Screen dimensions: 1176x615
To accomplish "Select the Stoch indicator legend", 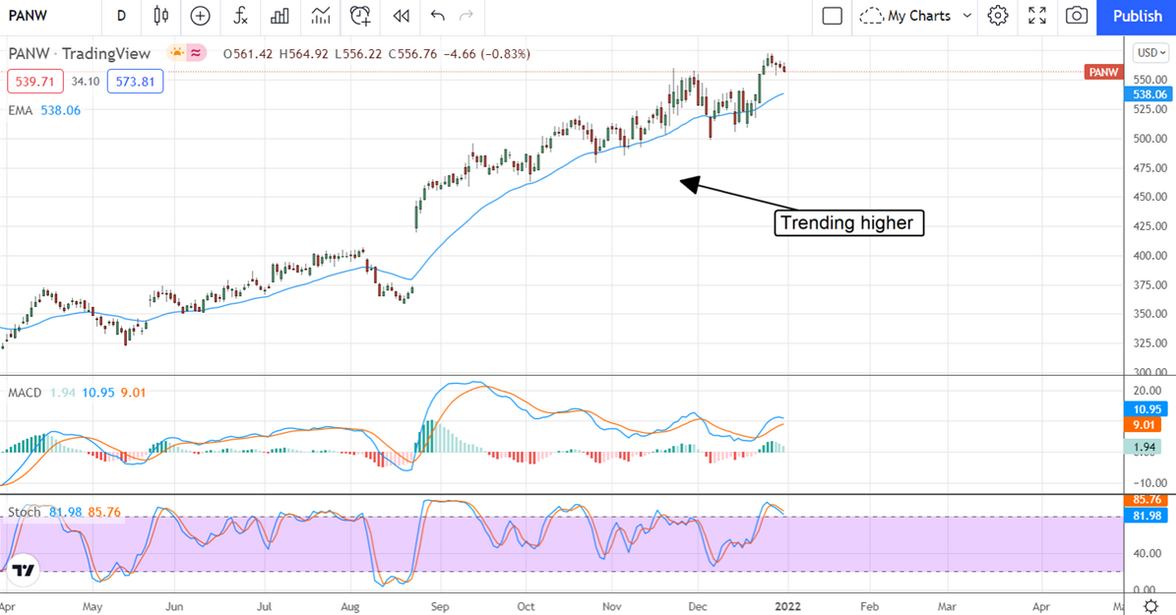I will (24, 512).
